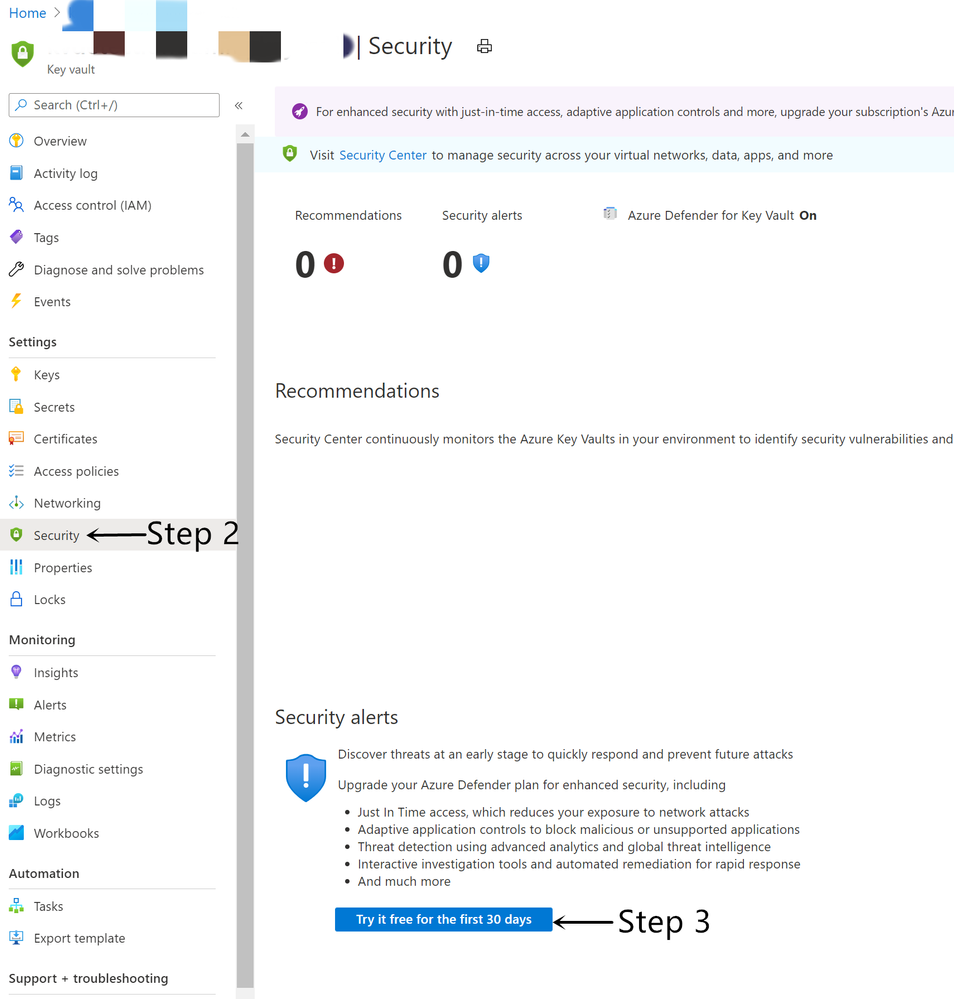
Task: Click the Properties bars icon
Action: click(17, 567)
